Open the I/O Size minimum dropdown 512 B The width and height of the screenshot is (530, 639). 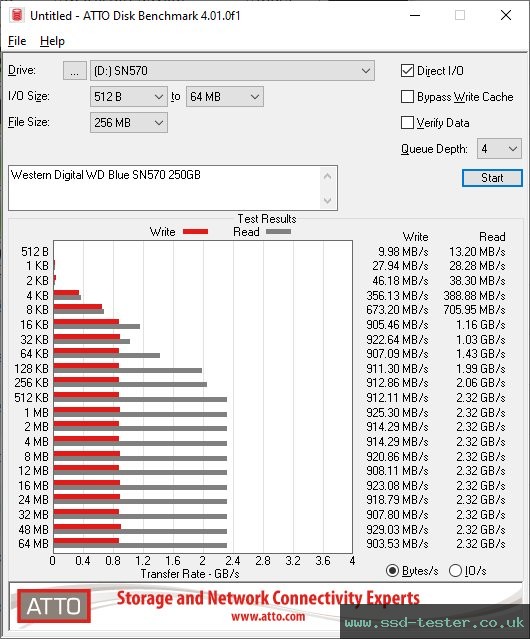coord(128,97)
